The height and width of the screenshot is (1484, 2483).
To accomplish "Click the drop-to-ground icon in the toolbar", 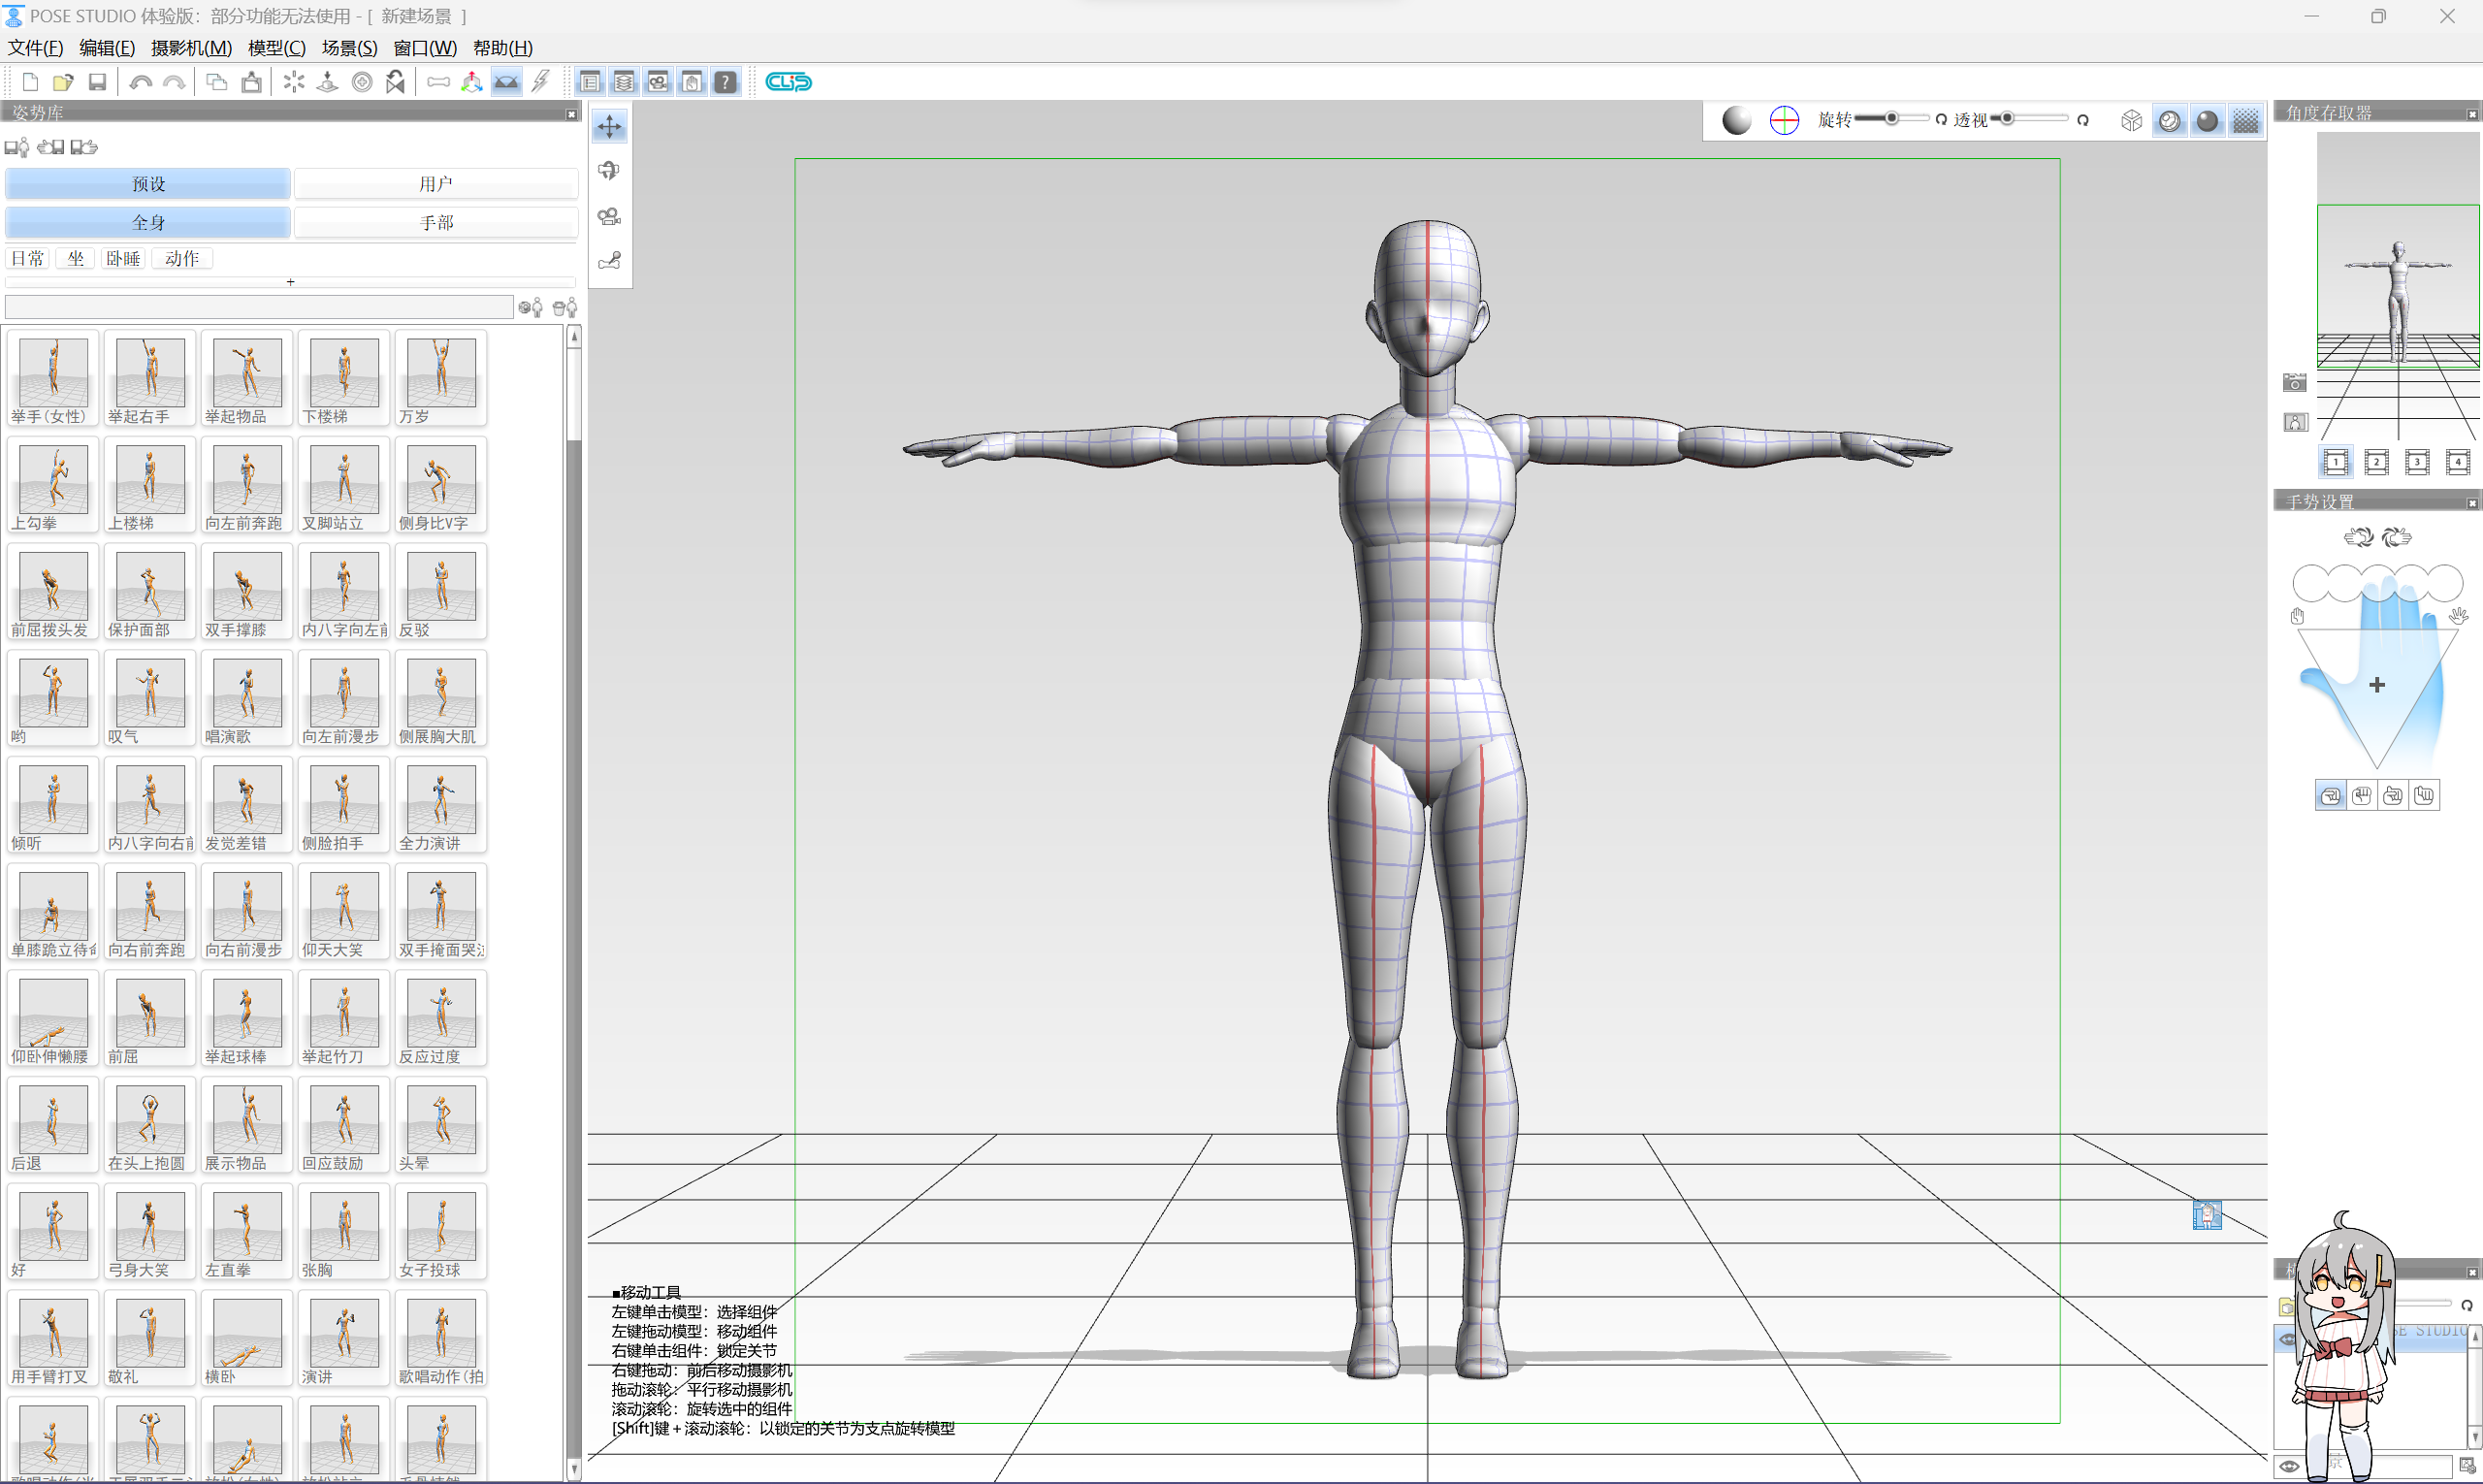I will (327, 82).
